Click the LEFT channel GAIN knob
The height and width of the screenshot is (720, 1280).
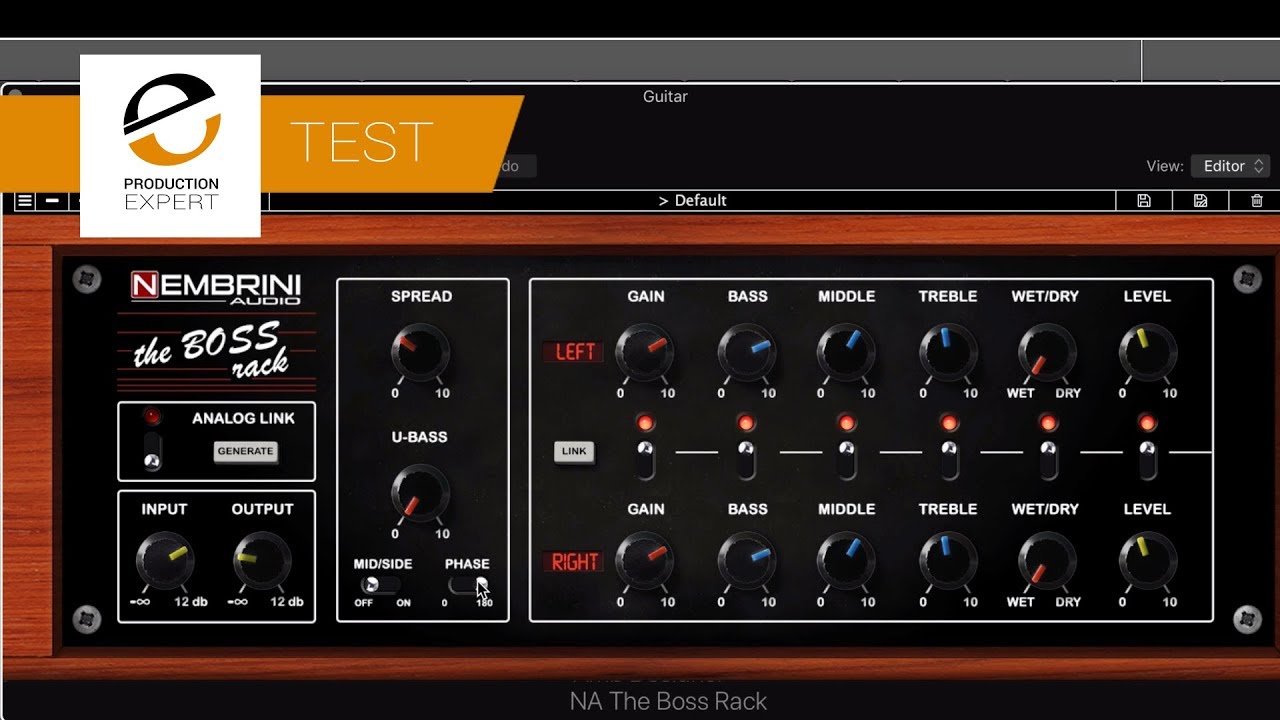(644, 352)
